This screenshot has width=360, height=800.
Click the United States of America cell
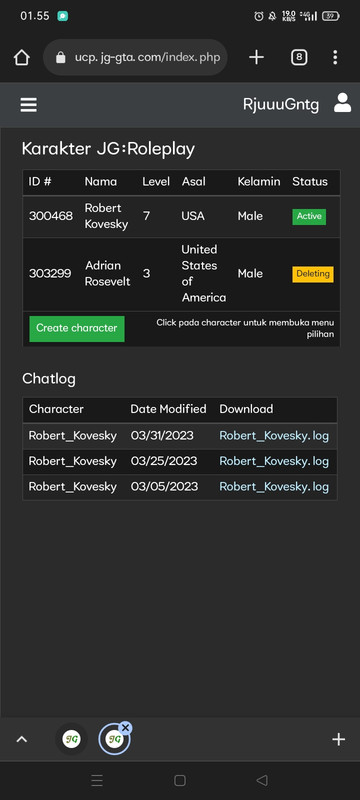point(204,273)
